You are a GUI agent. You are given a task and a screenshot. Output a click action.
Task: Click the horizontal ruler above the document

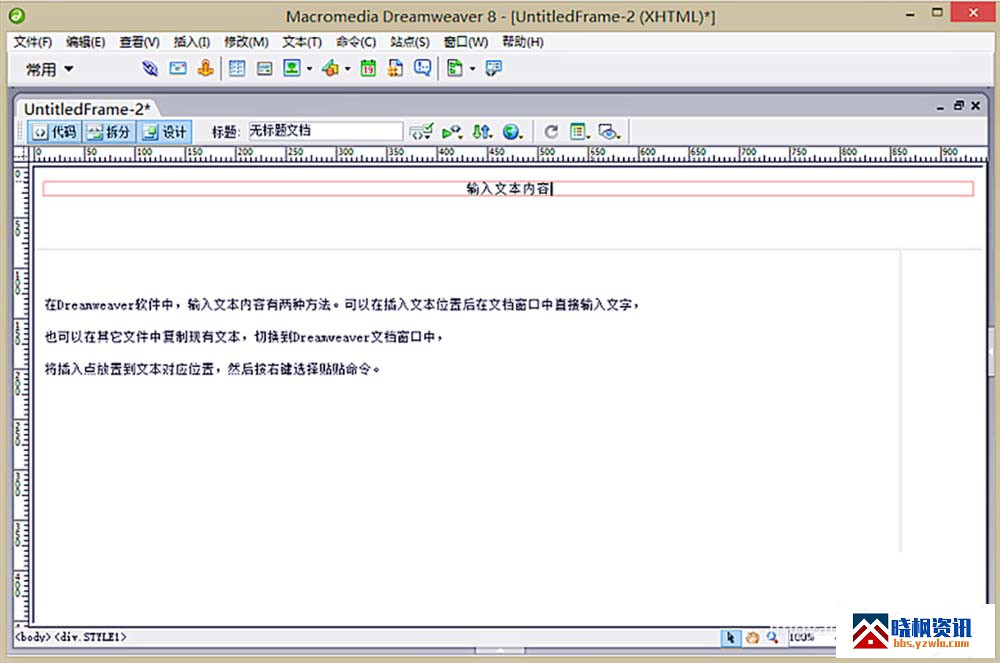coord(510,154)
